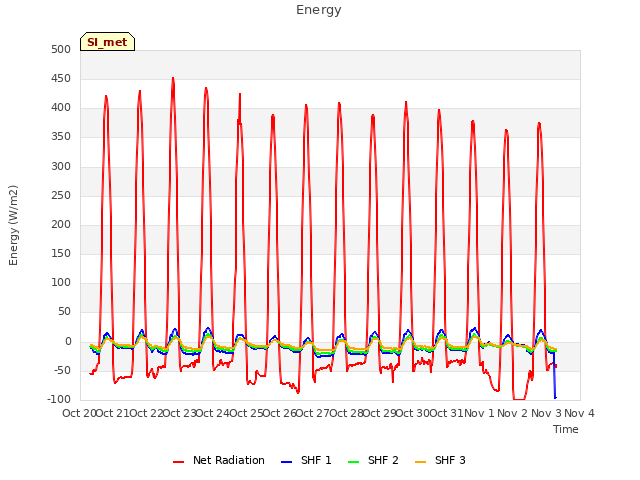Click the 450 y-axis tick label
This screenshot has width=640, height=480.
61,78
